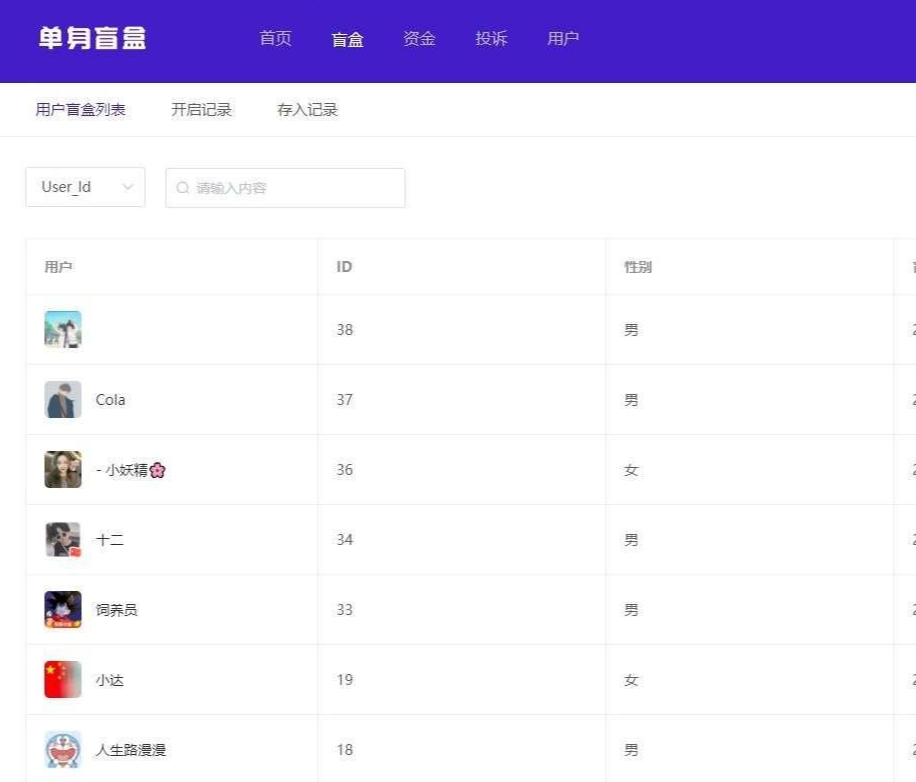Click gender cell 女 in row 36

point(631,470)
